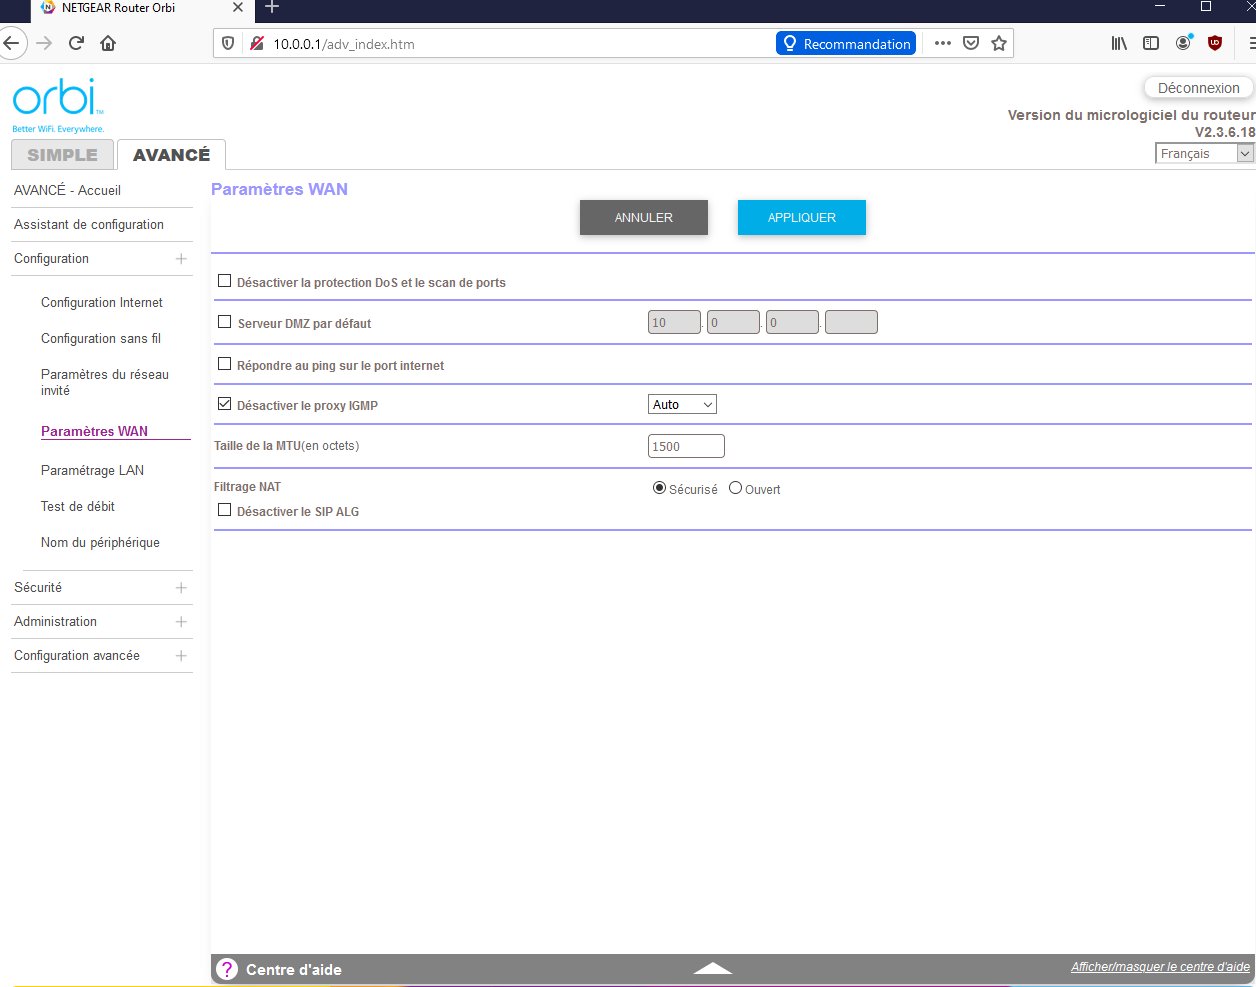Click the APPLIQUER button
The height and width of the screenshot is (987, 1256).
pyautogui.click(x=801, y=217)
